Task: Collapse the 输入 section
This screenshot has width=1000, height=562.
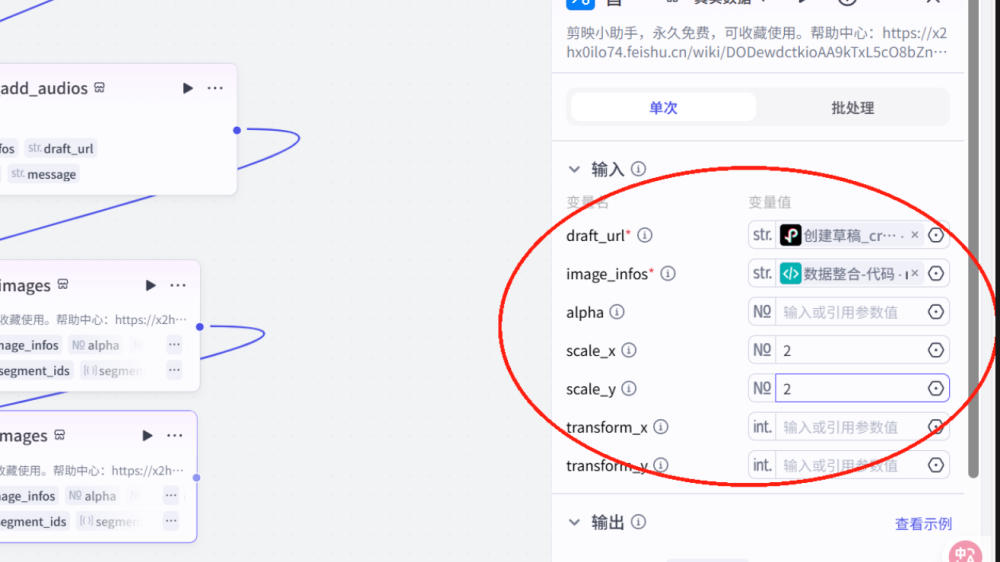Action: (x=574, y=169)
